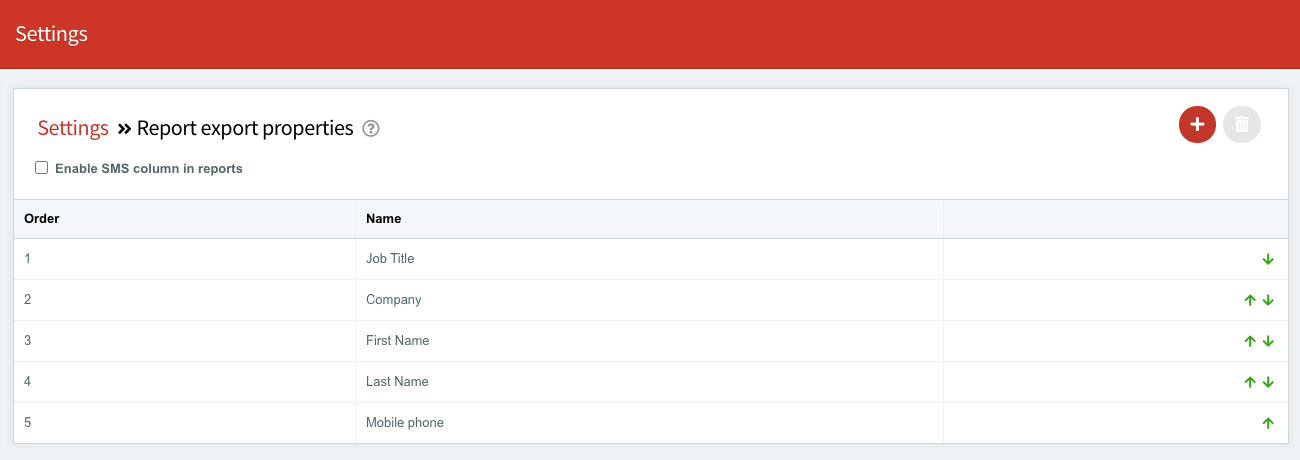
Task: Click the Name column header
Action: point(649,218)
